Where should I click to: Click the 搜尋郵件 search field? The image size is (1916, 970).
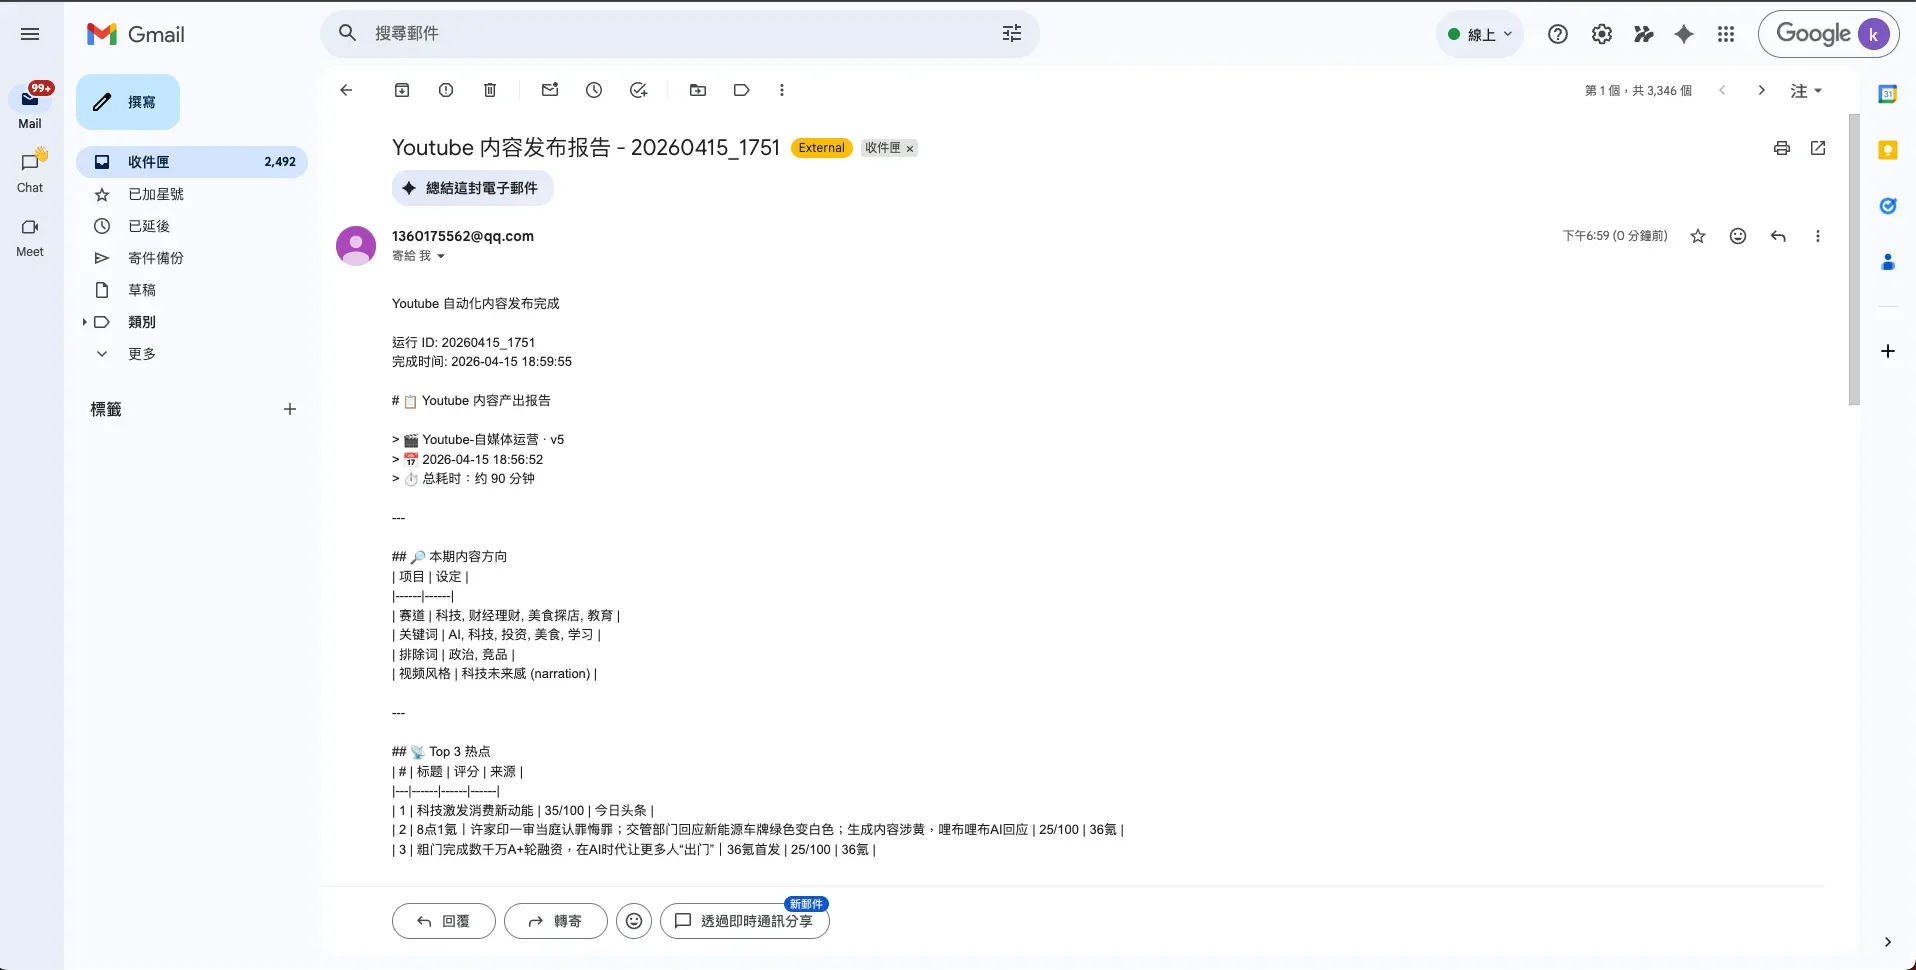click(x=680, y=34)
